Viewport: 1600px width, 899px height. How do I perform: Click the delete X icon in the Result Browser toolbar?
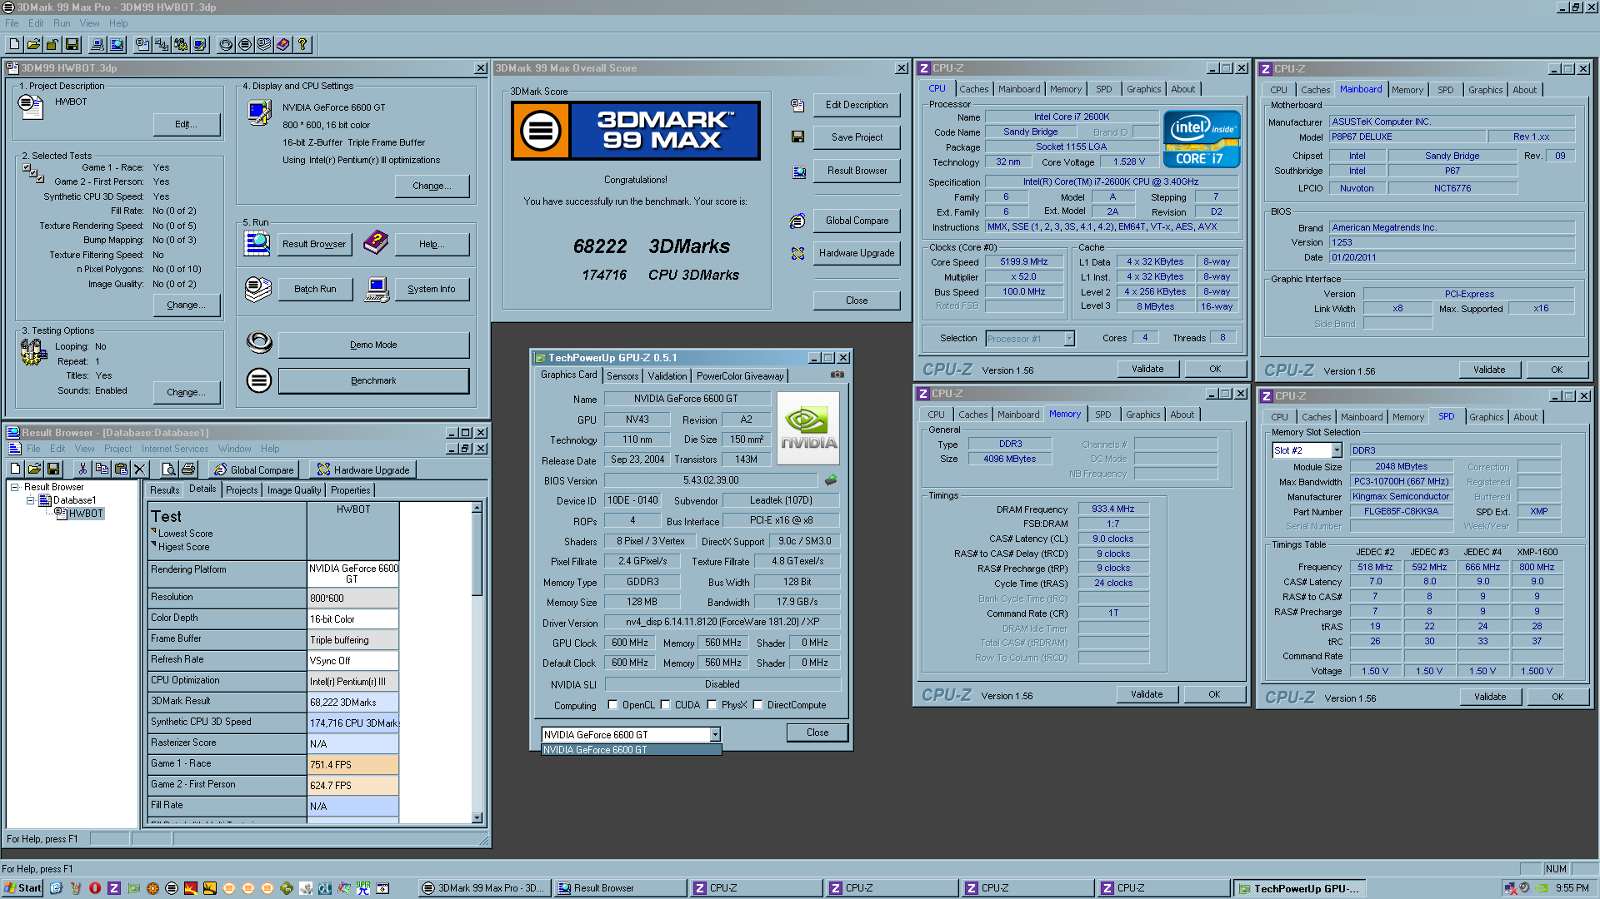pos(140,469)
